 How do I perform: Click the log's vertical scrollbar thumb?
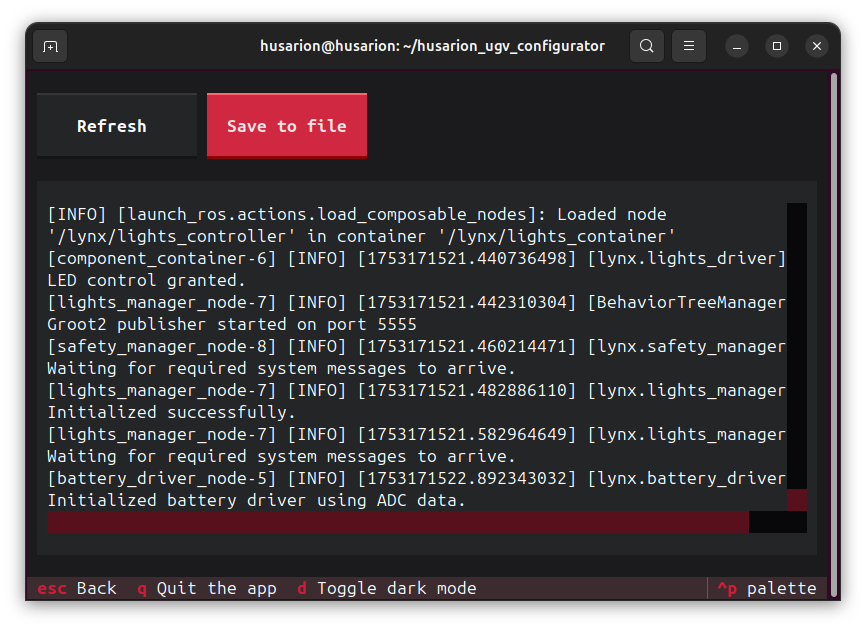pos(796,500)
